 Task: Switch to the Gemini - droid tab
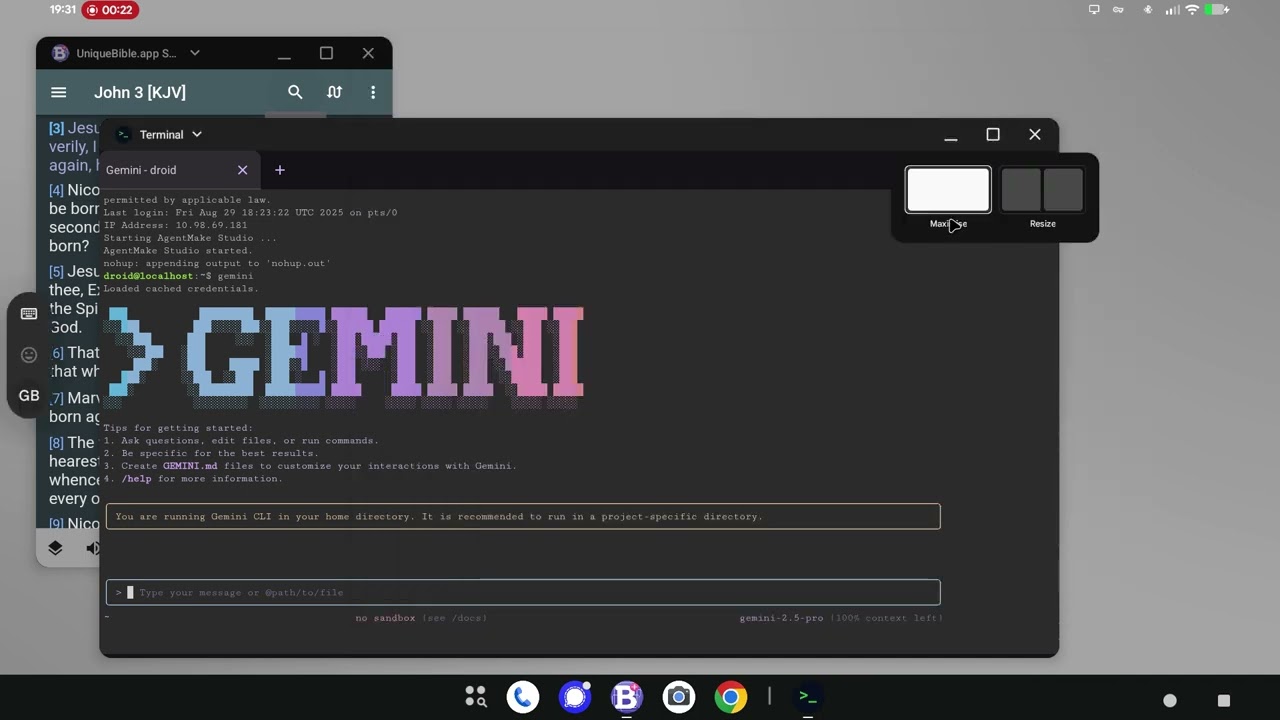click(x=141, y=170)
